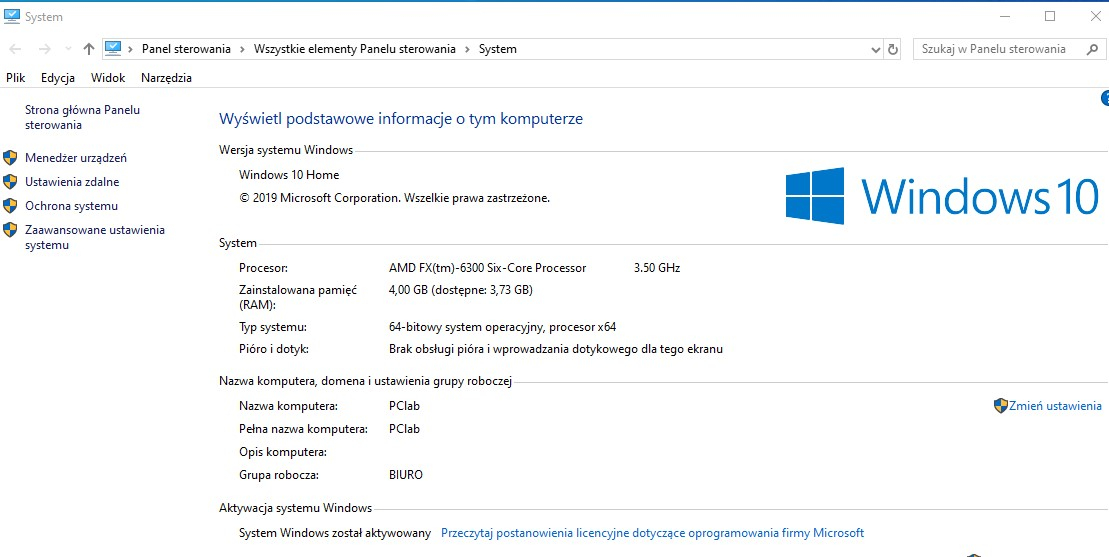Expand chevron after Wszystkie elementy Panelu sterowania
Viewport: 1109px width, 557px height.
(x=467, y=49)
